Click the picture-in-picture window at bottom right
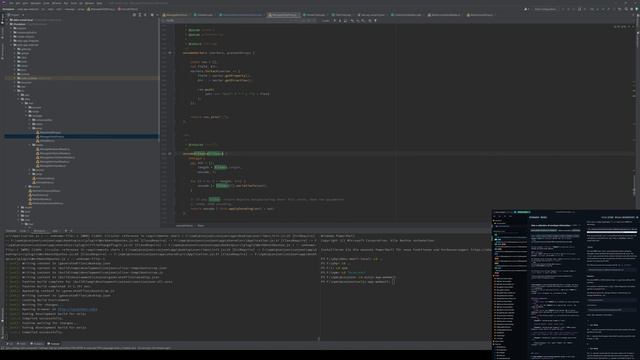The height and width of the screenshot is (360, 640). (x=566, y=284)
